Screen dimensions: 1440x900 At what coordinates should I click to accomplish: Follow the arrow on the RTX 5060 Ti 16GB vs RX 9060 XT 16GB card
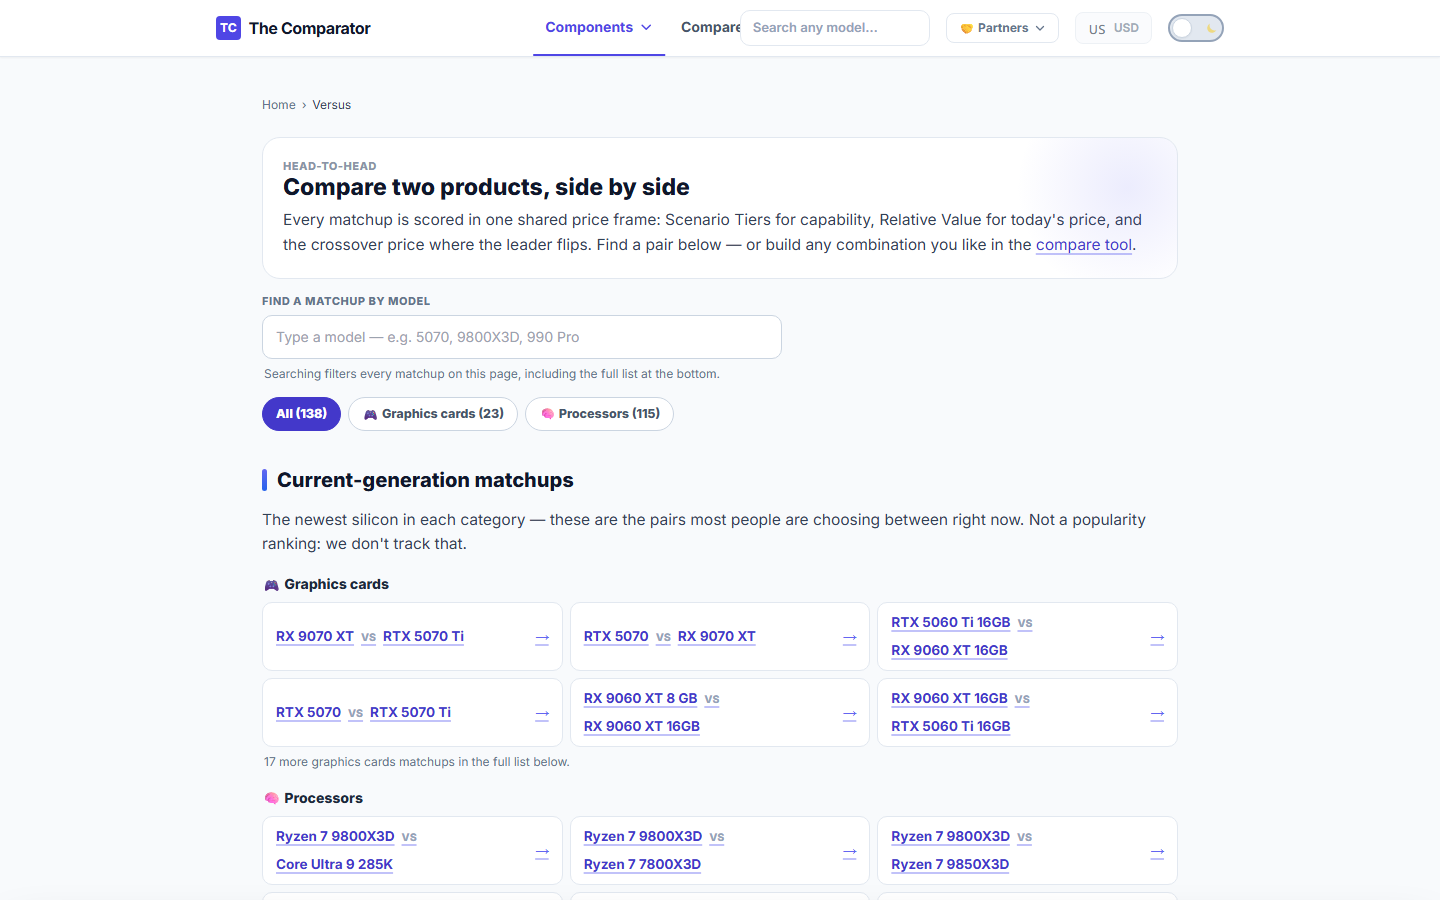tap(1157, 638)
